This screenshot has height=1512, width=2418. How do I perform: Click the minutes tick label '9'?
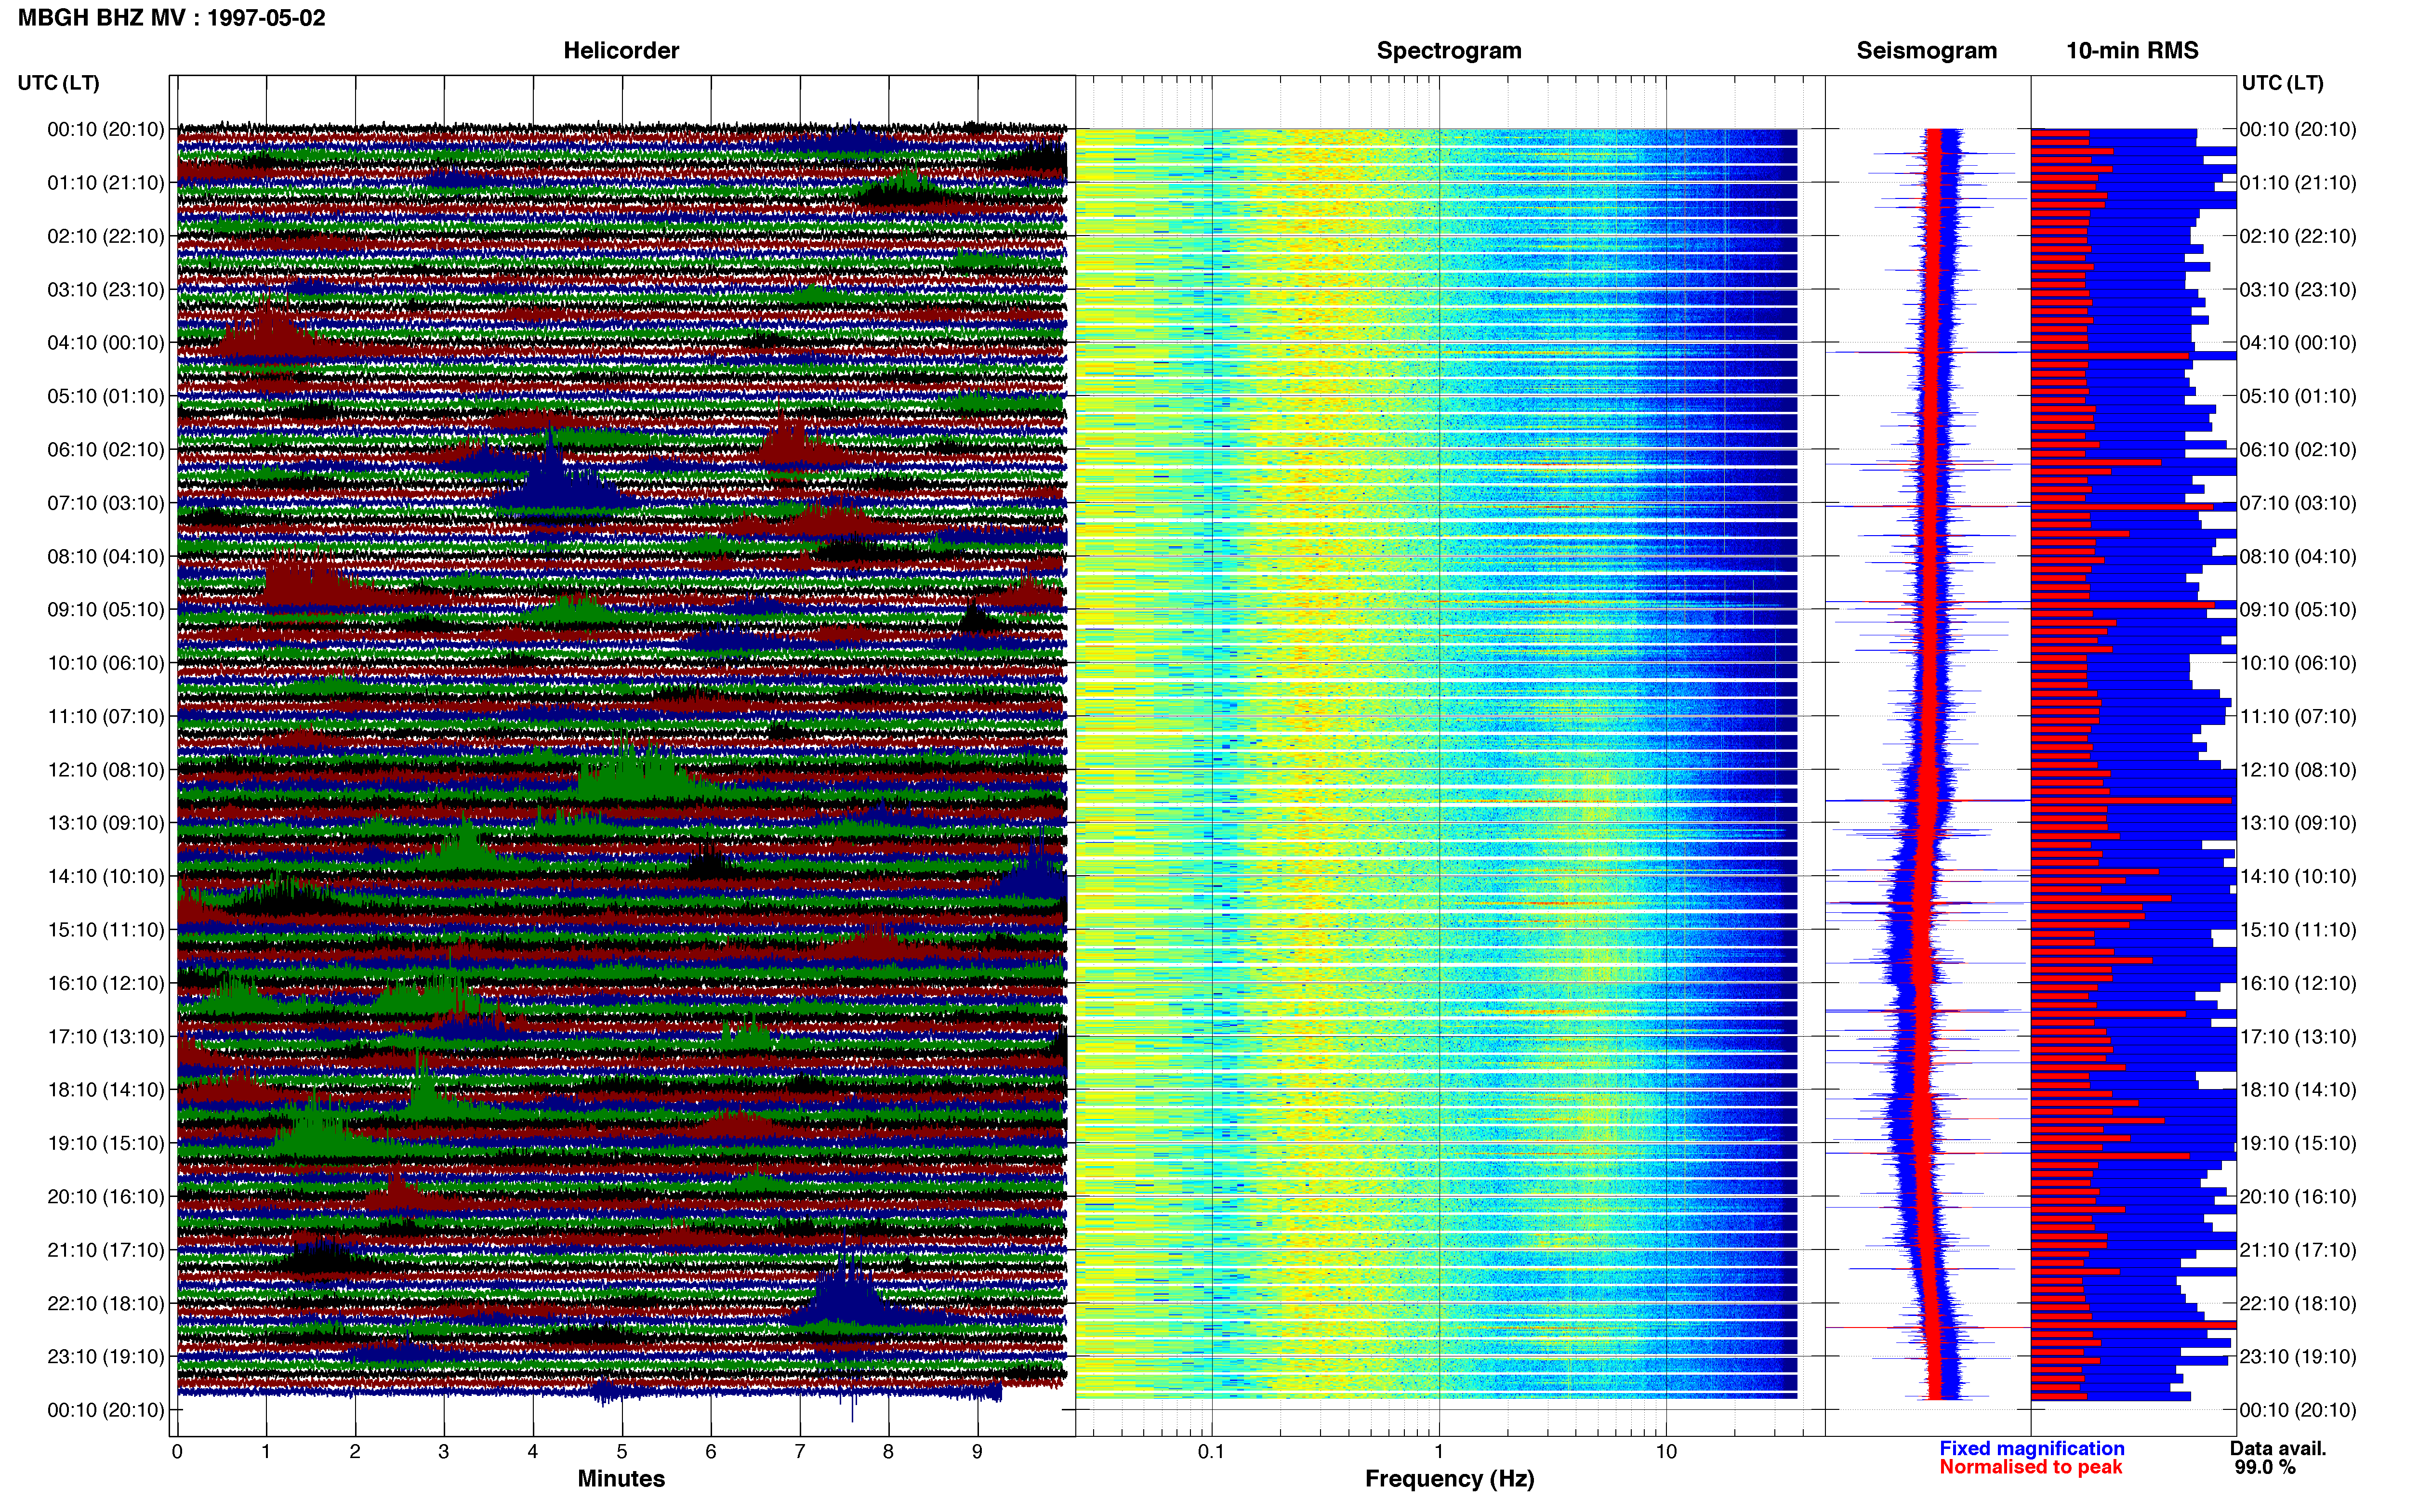[977, 1452]
